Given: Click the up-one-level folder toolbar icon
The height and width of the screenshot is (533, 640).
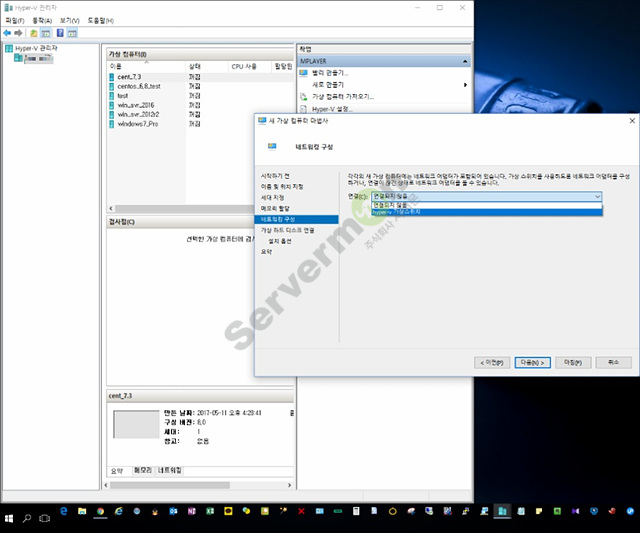Looking at the screenshot, I should tap(34, 33).
